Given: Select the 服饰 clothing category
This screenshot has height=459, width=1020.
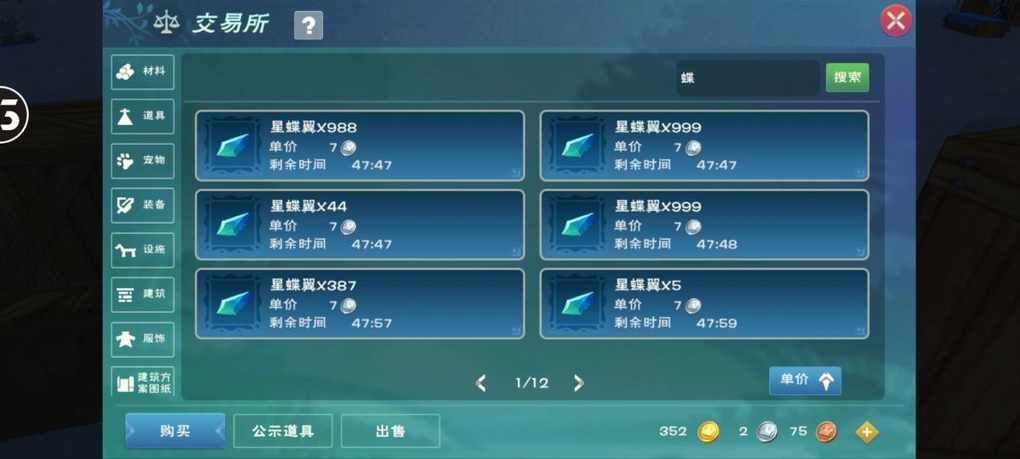Looking at the screenshot, I should [x=142, y=339].
